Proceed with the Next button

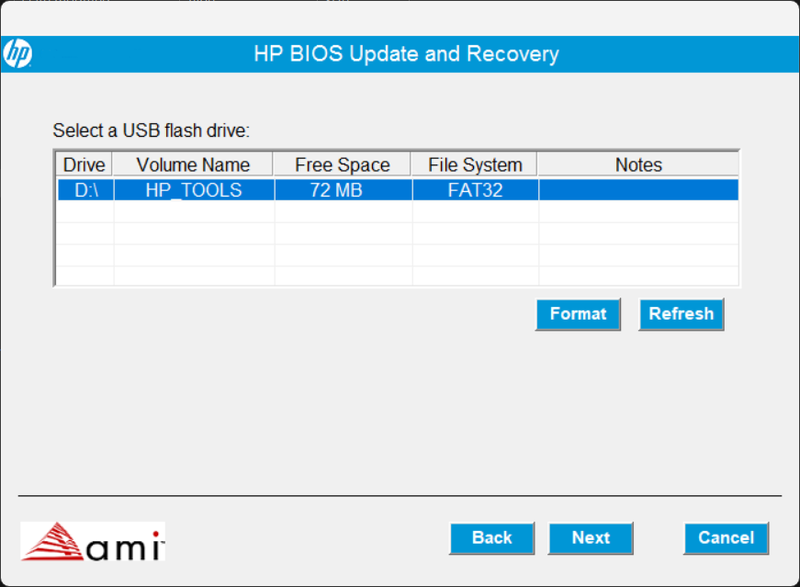591,538
